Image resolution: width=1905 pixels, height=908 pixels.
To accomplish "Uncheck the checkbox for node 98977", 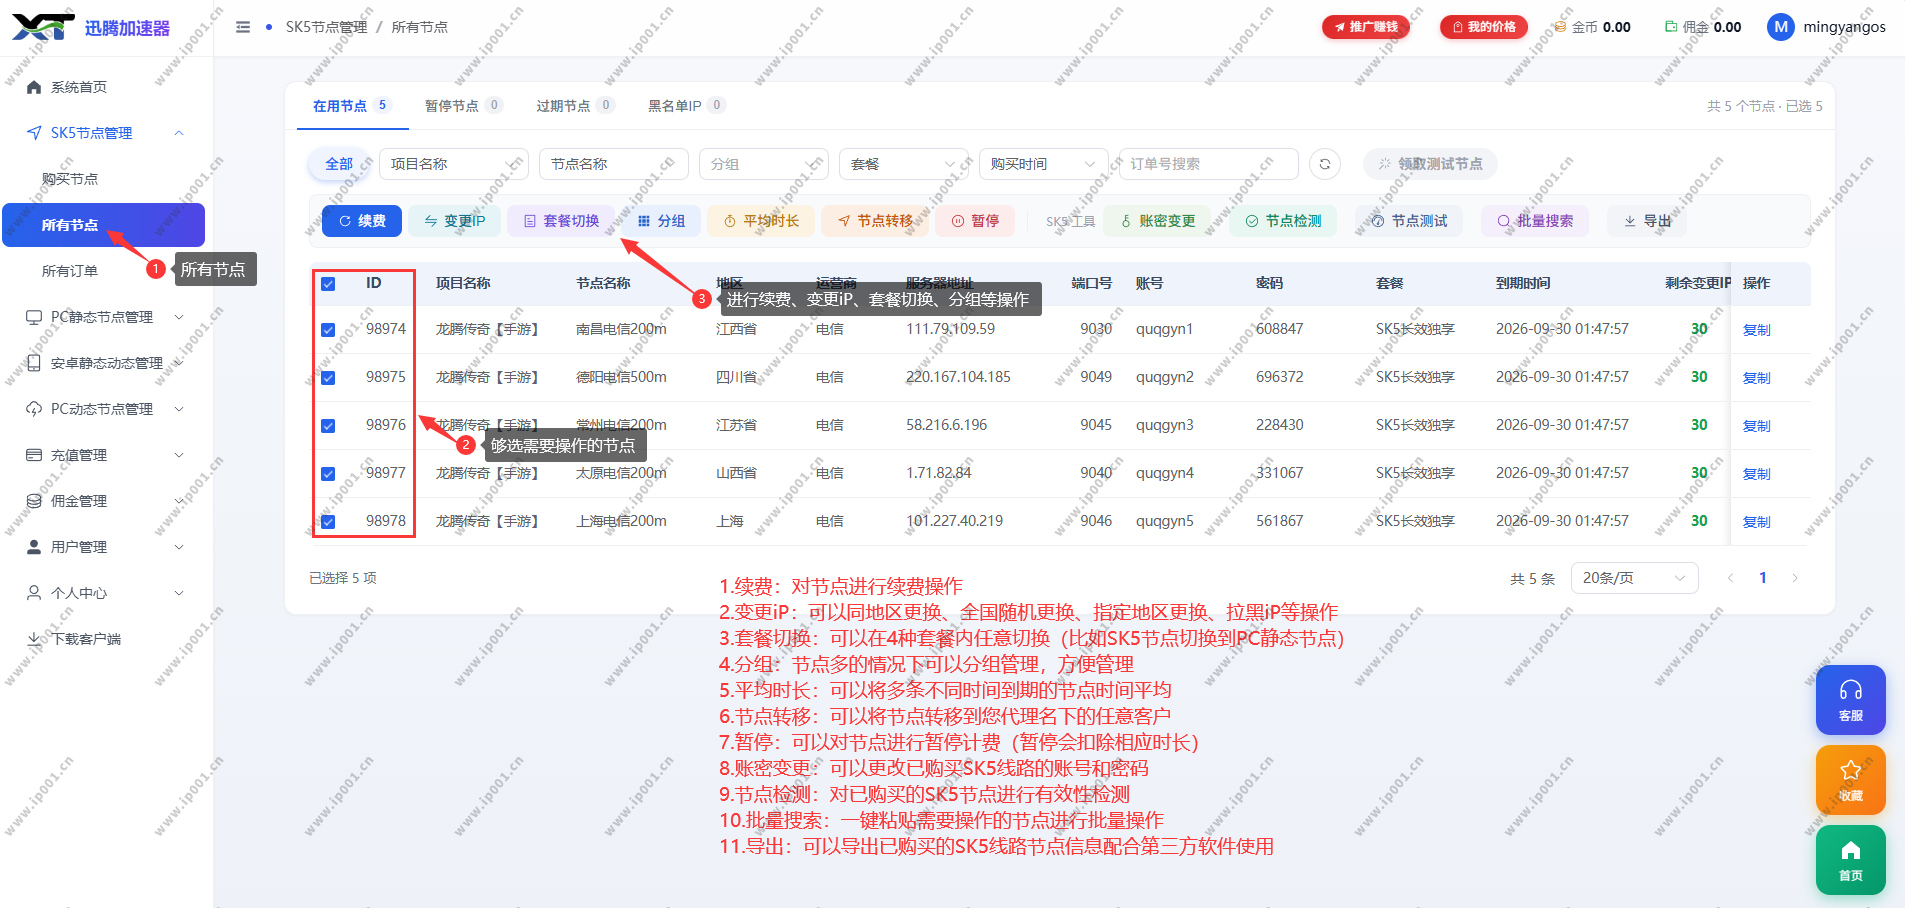I will 328,474.
